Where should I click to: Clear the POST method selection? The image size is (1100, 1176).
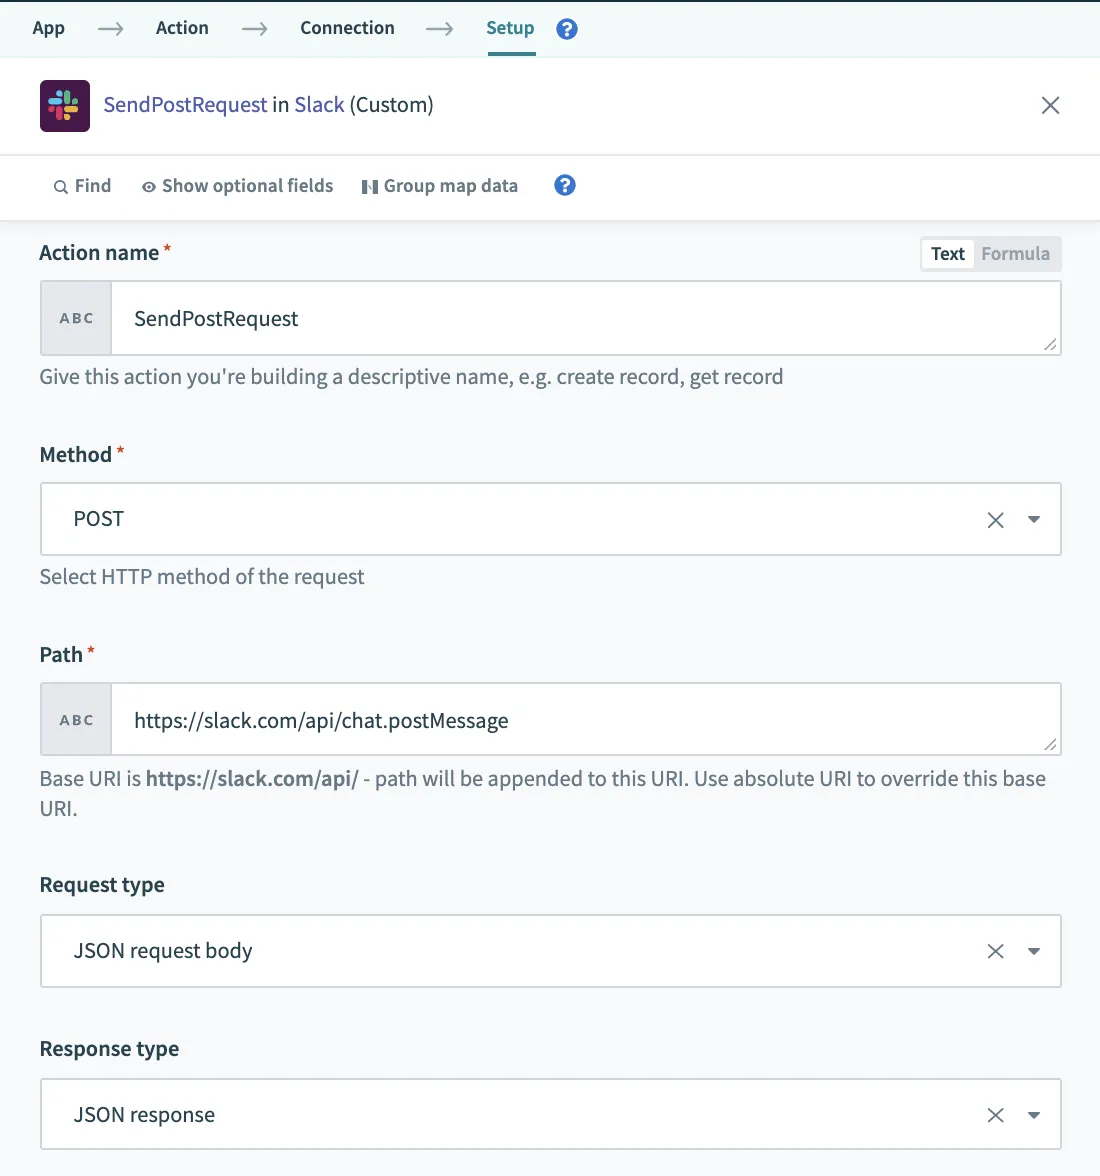995,520
